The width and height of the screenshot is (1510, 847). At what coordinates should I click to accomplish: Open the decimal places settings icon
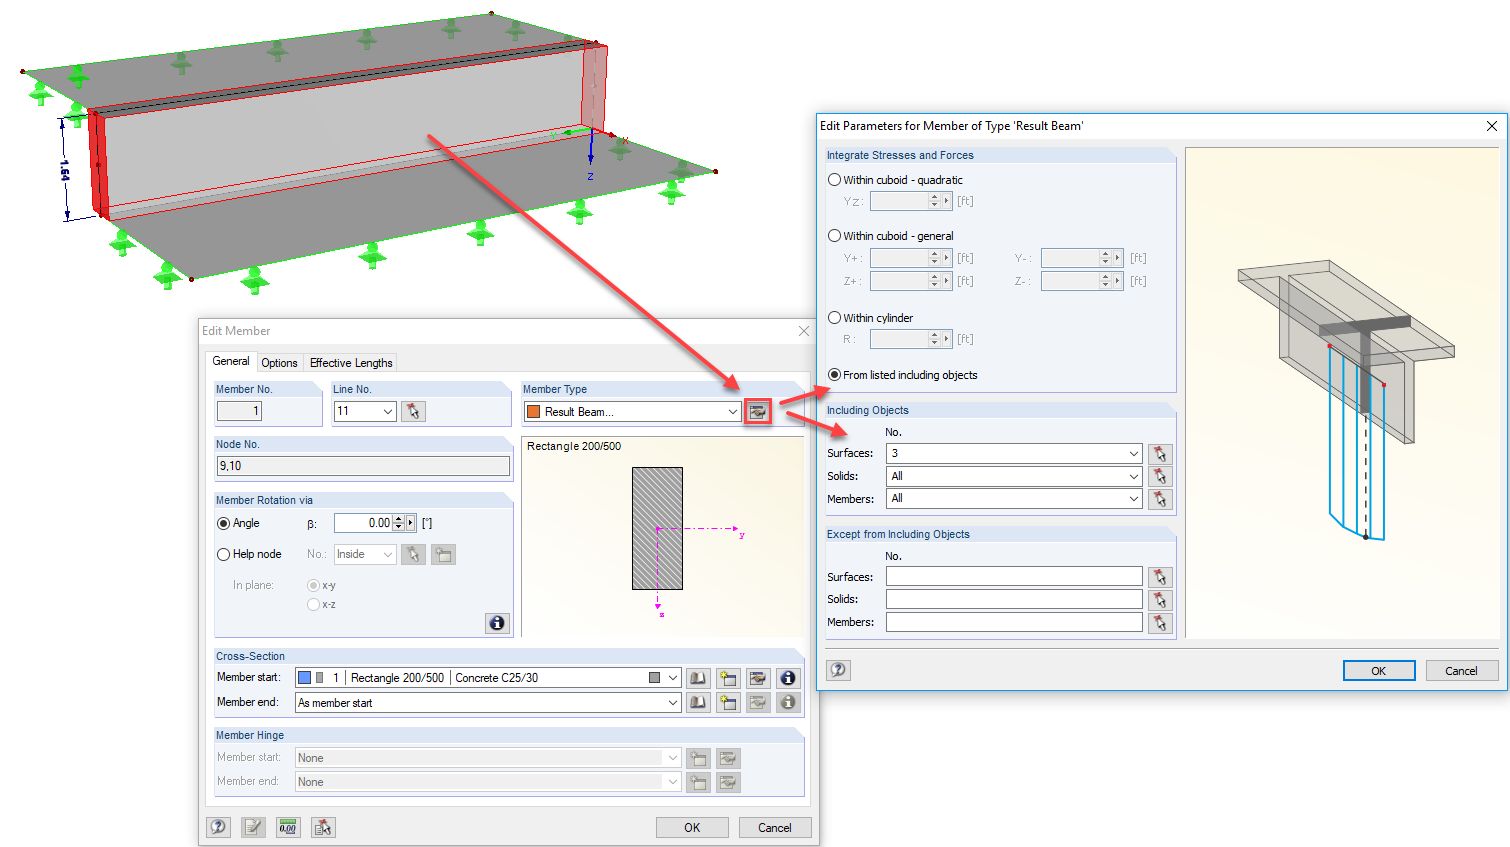pyautogui.click(x=288, y=827)
